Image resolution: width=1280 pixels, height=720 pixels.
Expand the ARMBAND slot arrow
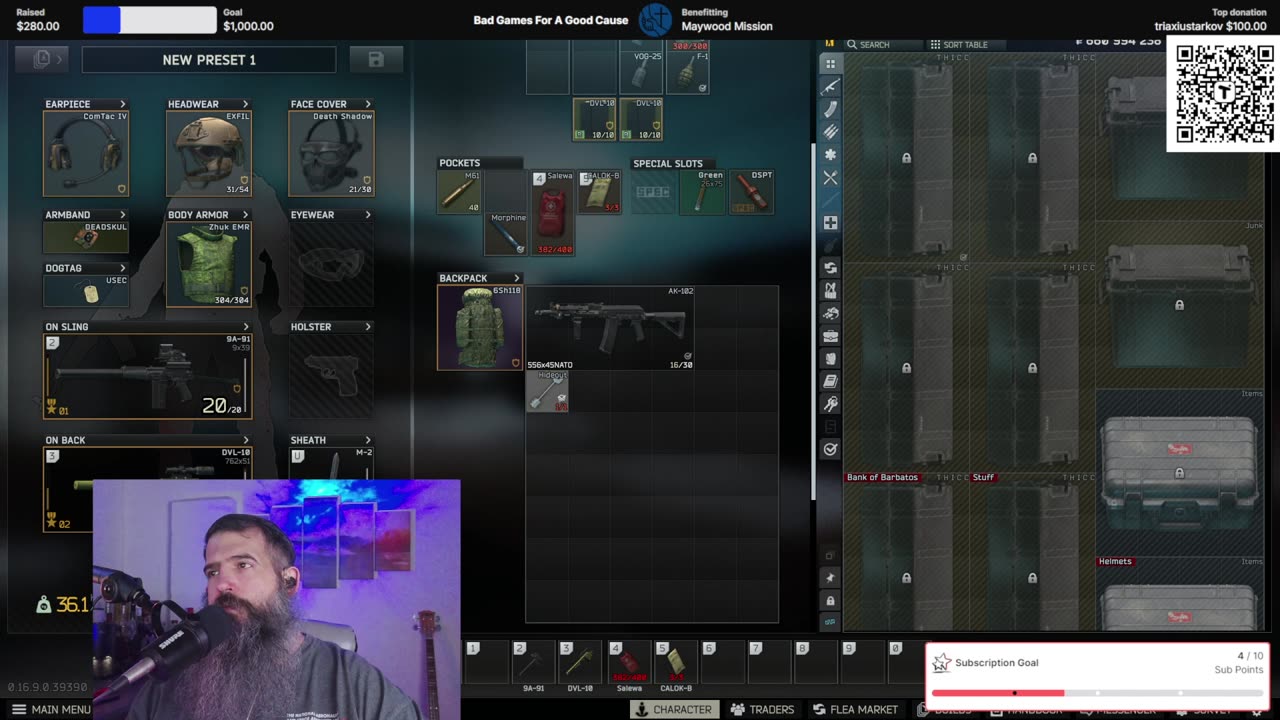pyautogui.click(x=123, y=215)
